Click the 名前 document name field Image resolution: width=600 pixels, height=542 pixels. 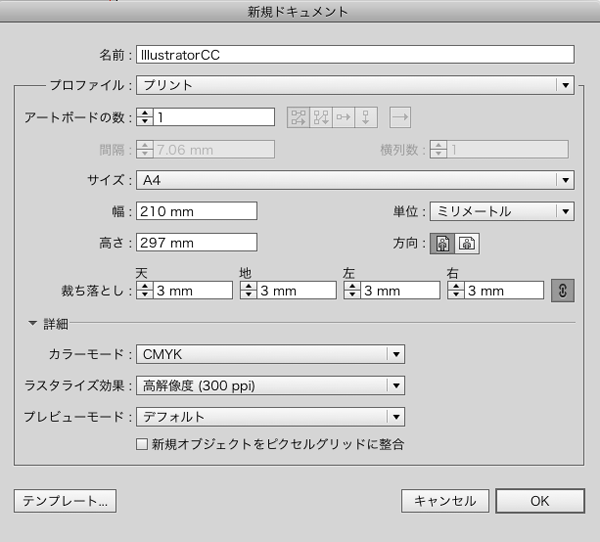(355, 54)
